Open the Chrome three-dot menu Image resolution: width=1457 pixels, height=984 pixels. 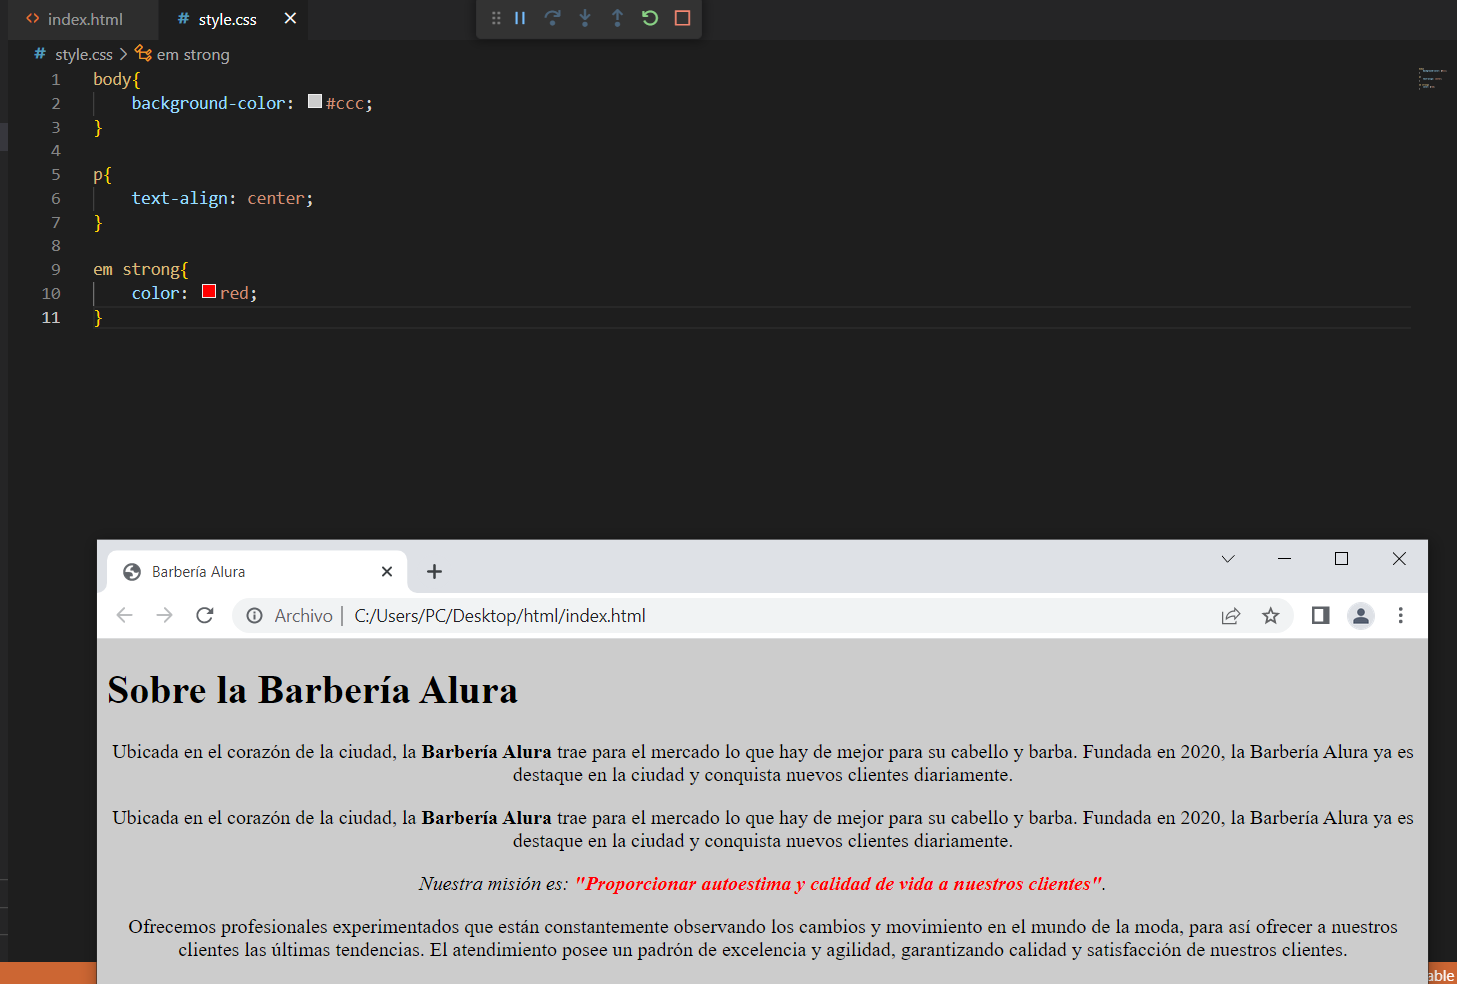tap(1400, 615)
